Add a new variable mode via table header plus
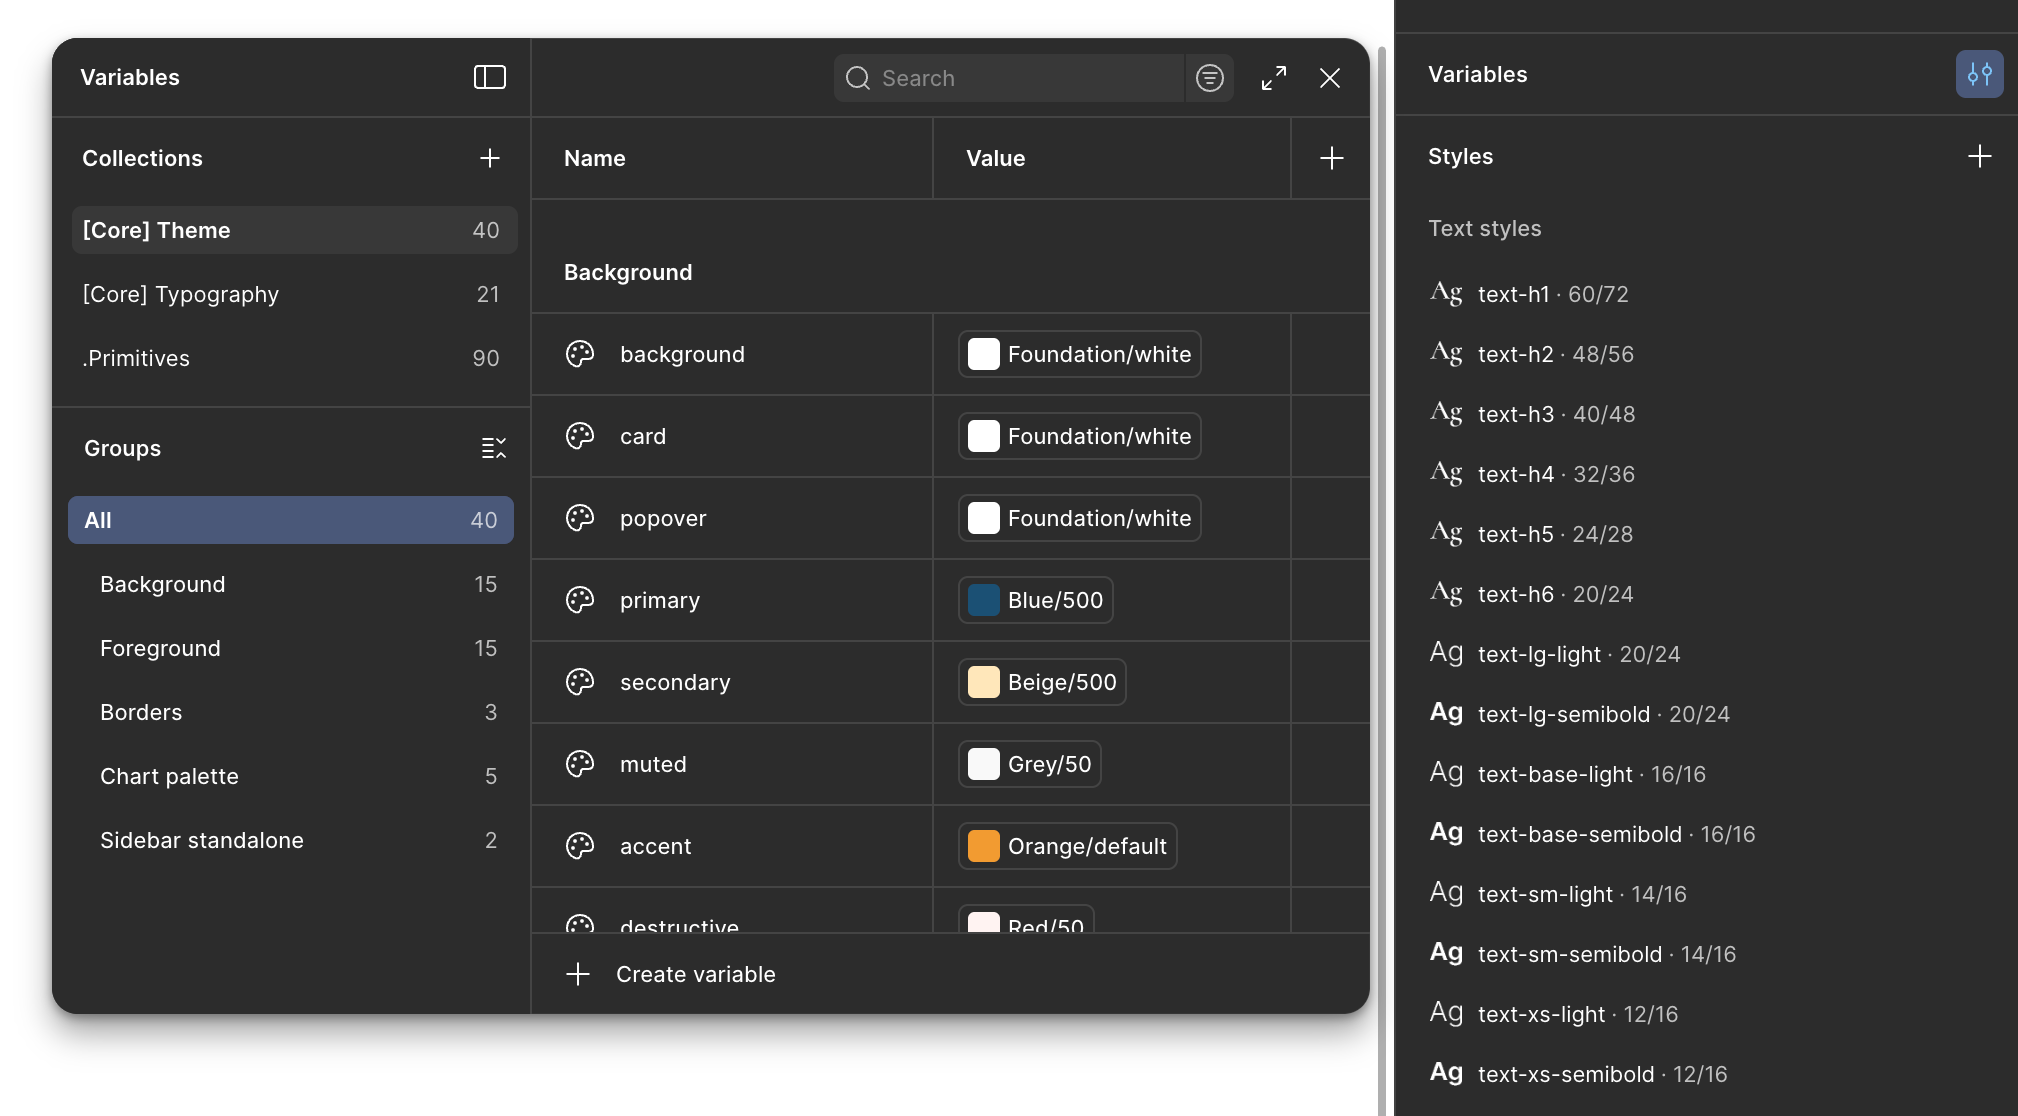Image resolution: width=2018 pixels, height=1116 pixels. coord(1331,158)
